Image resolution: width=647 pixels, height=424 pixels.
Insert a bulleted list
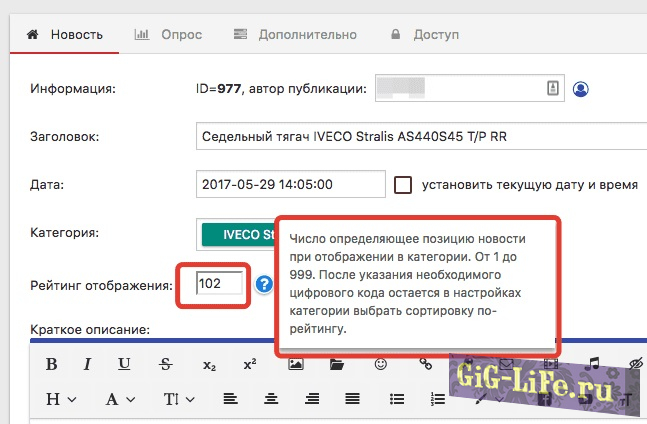(x=397, y=399)
